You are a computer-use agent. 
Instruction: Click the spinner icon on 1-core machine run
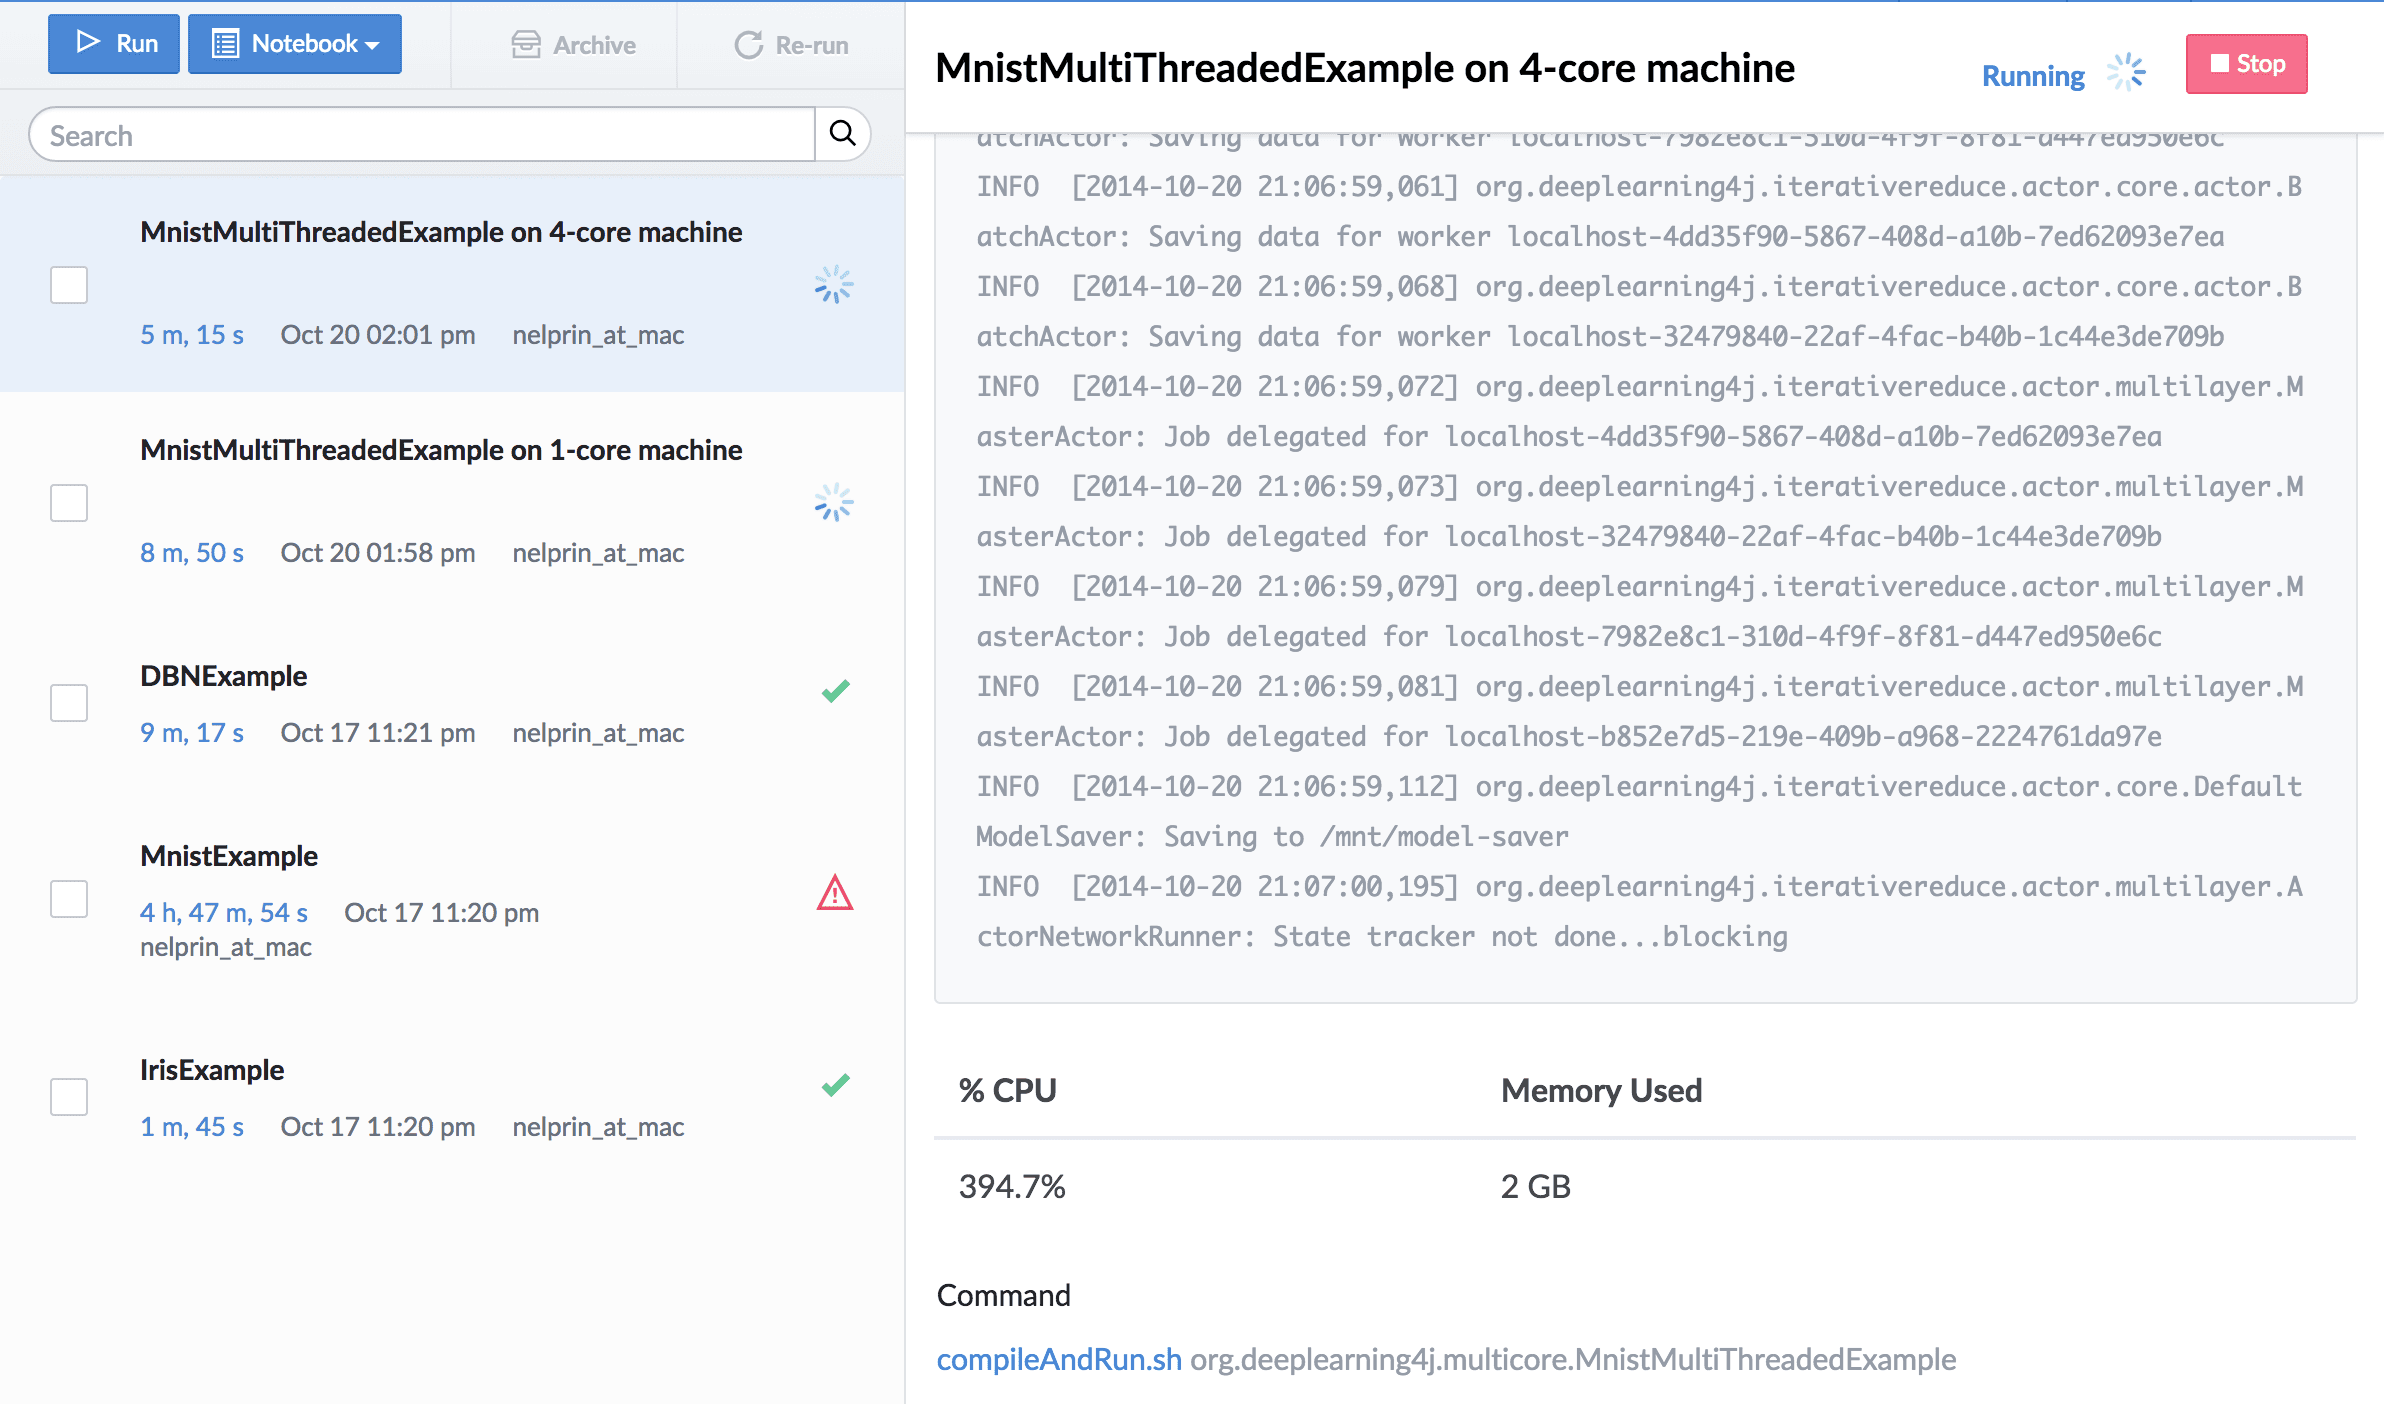click(833, 503)
